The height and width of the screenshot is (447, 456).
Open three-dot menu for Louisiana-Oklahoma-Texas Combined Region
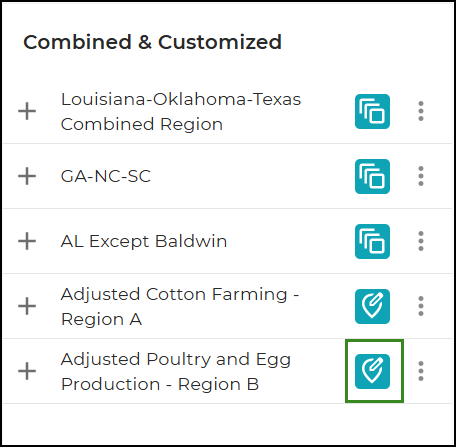pos(421,111)
